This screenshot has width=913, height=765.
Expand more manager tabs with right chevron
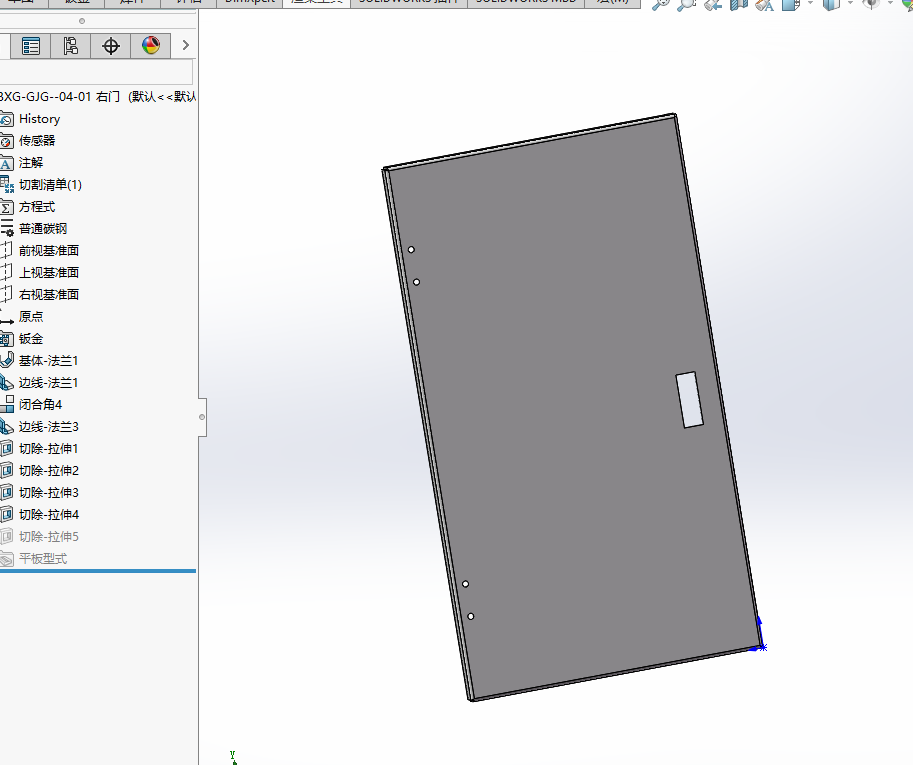[185, 46]
